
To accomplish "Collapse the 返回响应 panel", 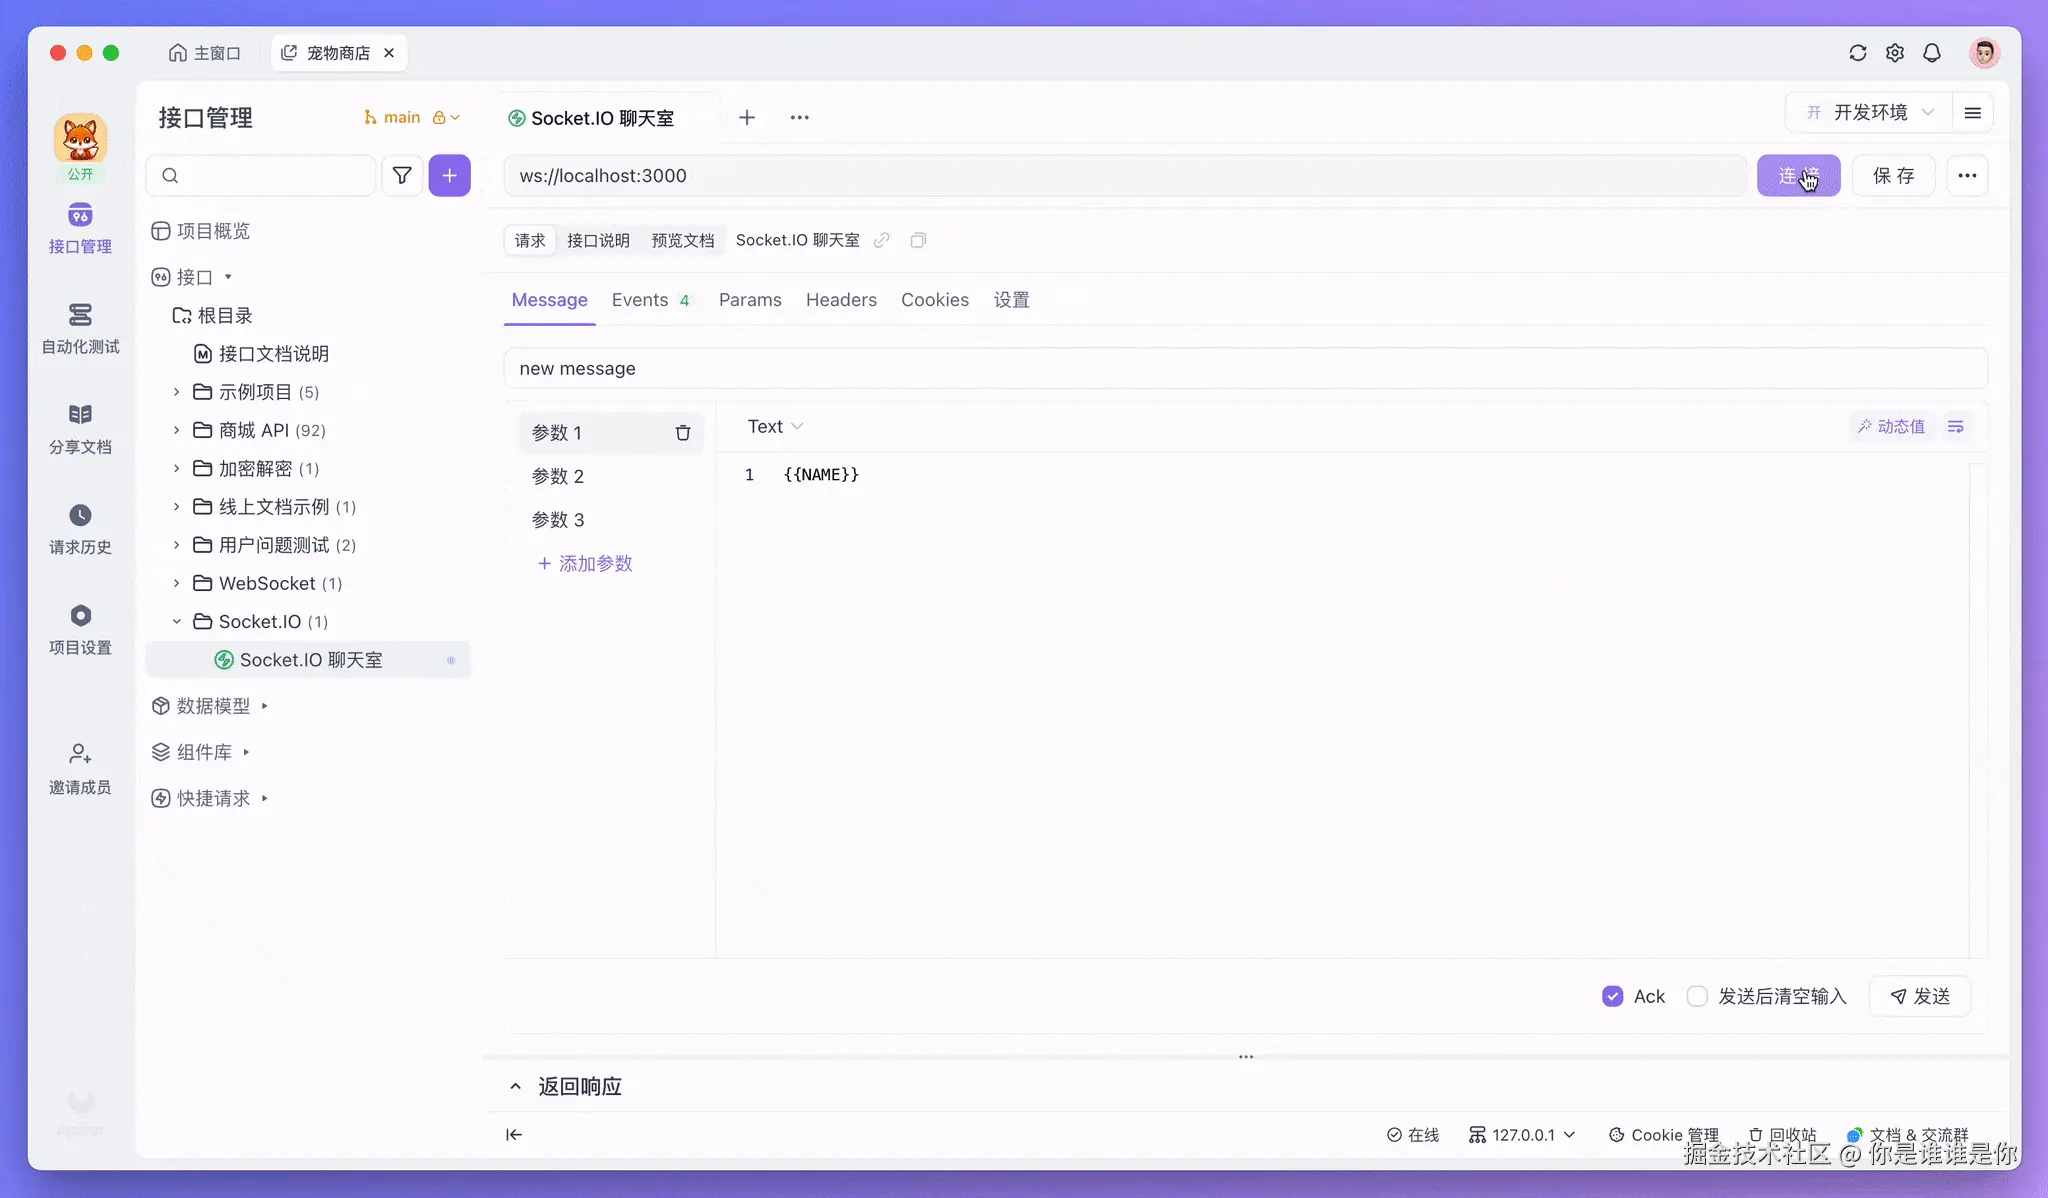I will (515, 1086).
